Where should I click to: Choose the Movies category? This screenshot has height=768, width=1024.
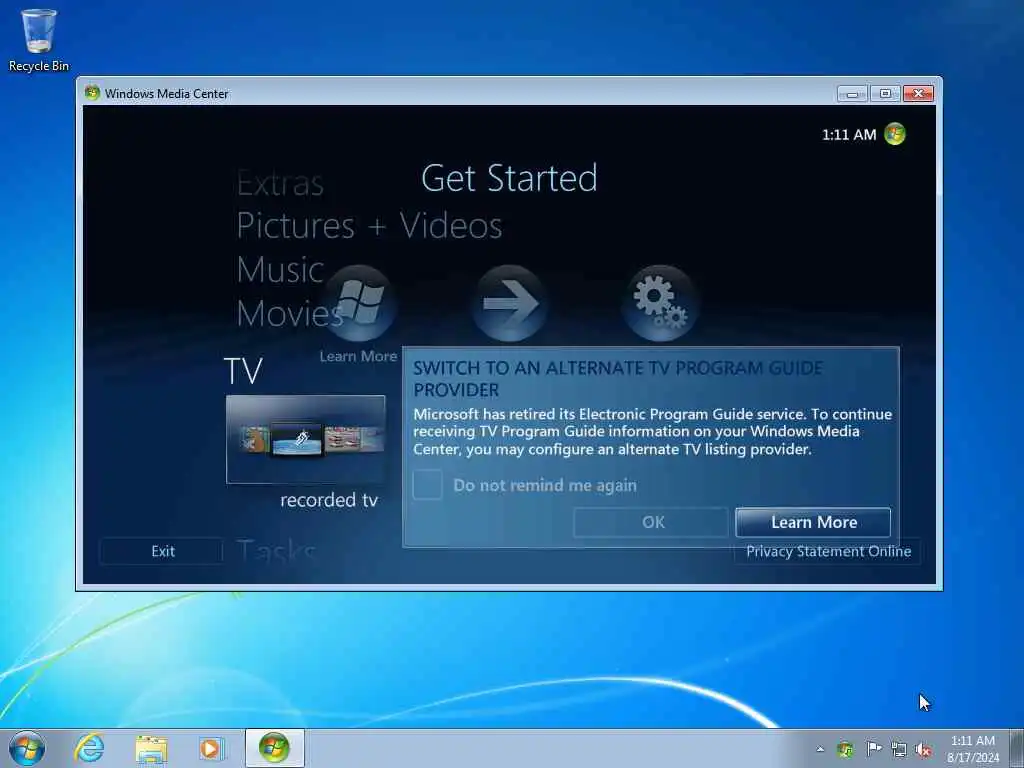290,313
